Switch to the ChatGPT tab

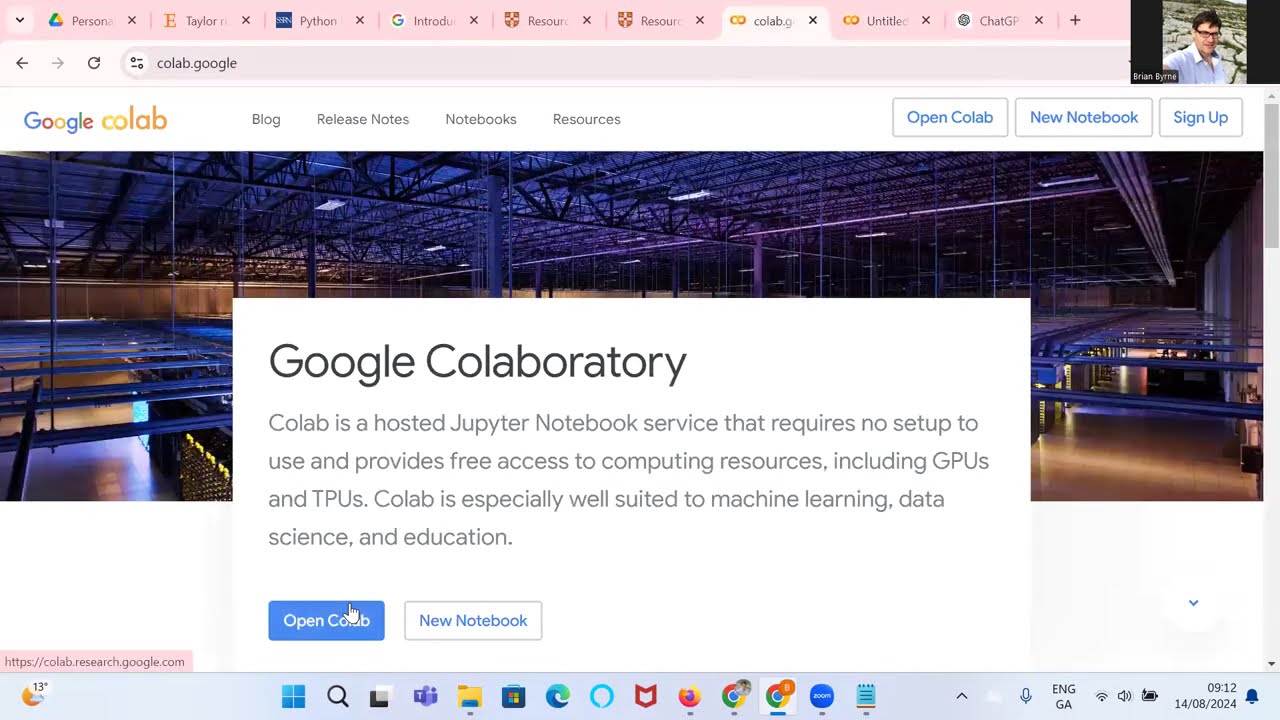point(1001,20)
